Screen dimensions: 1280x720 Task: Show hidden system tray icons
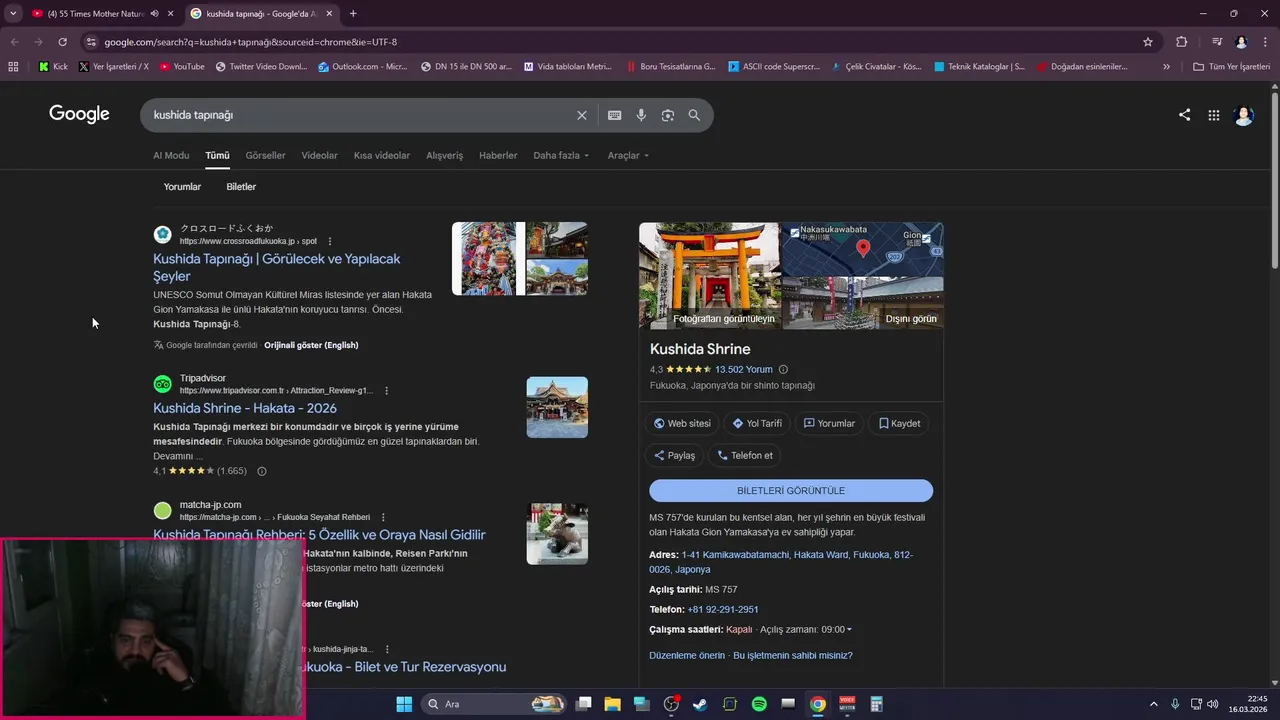coord(1153,704)
